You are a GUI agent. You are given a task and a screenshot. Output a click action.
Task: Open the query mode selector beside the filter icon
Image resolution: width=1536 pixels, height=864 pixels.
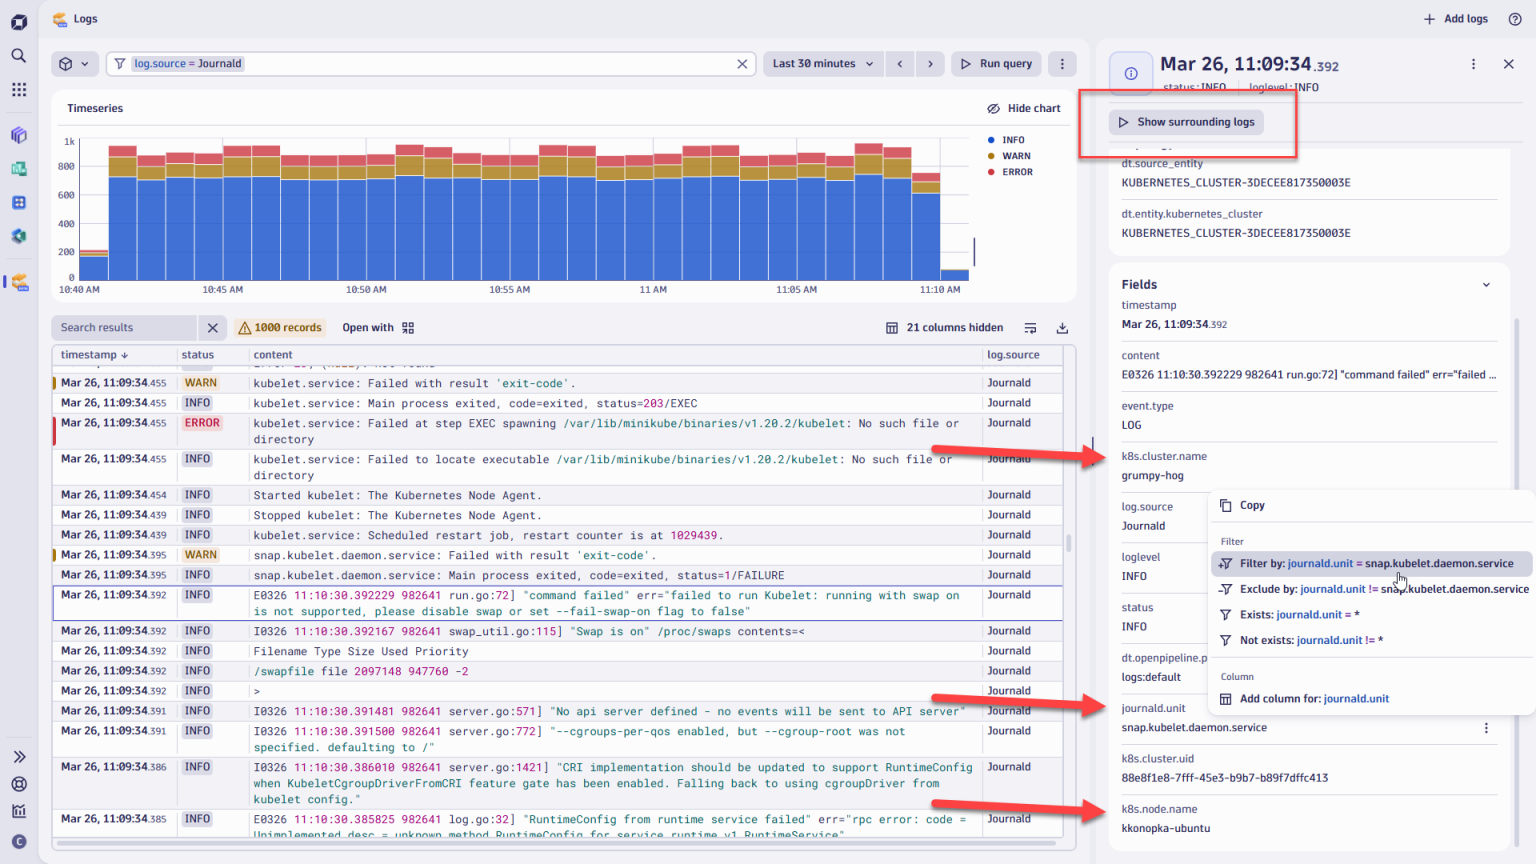point(74,63)
